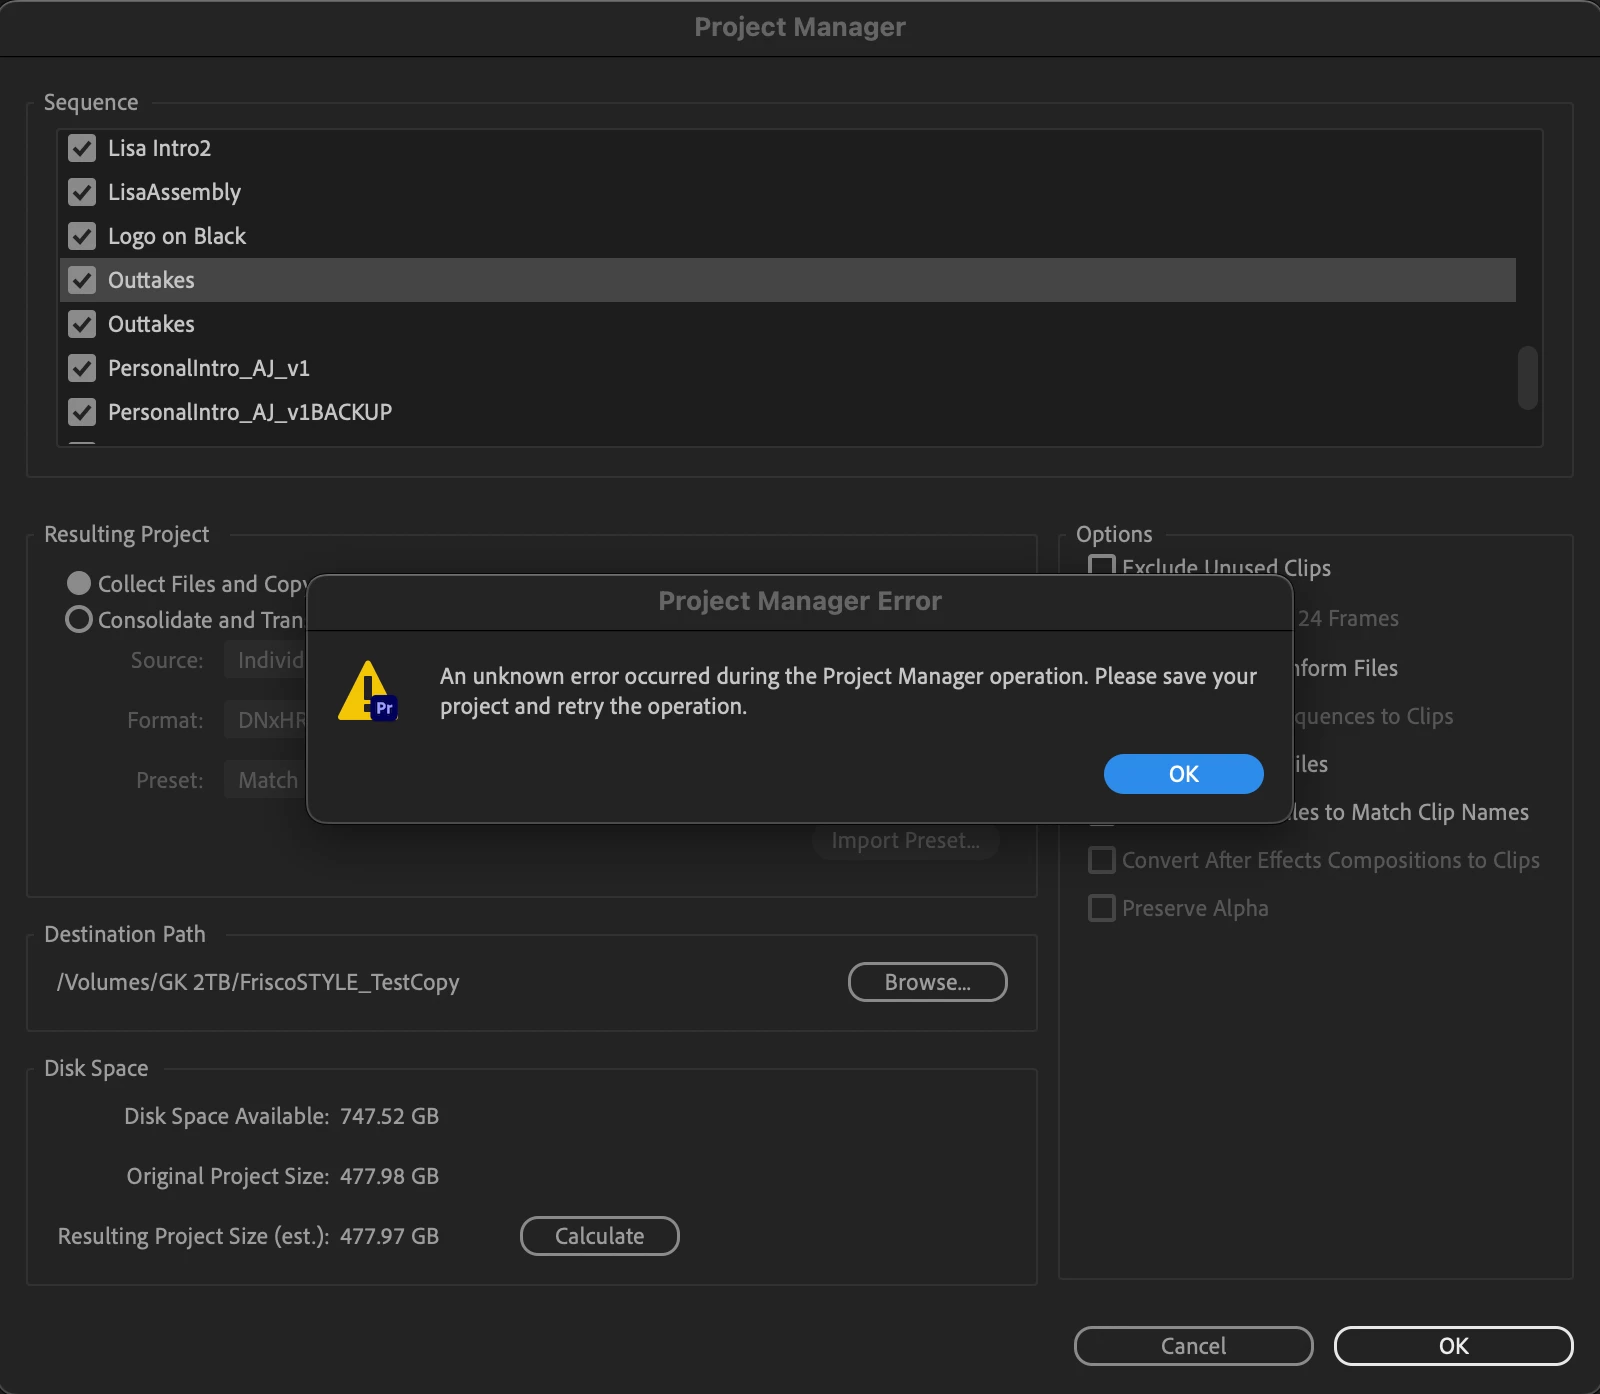Click the 477.97 GB resulting size value
This screenshot has width=1600, height=1394.
[x=389, y=1236]
